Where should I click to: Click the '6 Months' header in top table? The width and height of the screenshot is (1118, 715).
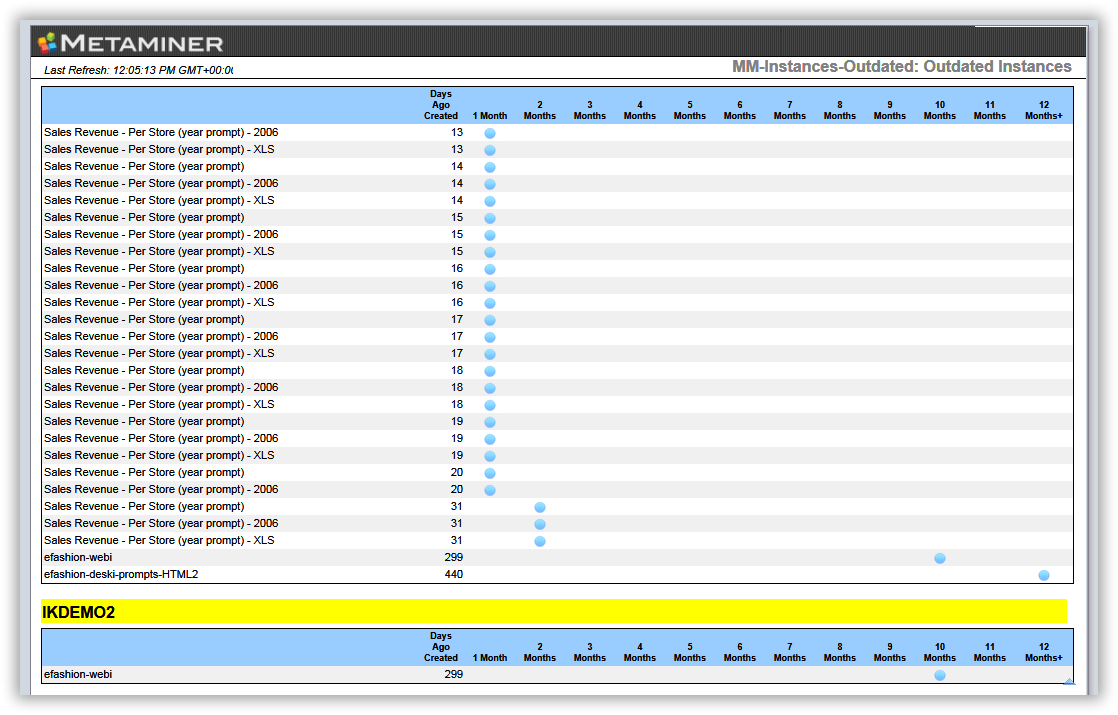(739, 110)
